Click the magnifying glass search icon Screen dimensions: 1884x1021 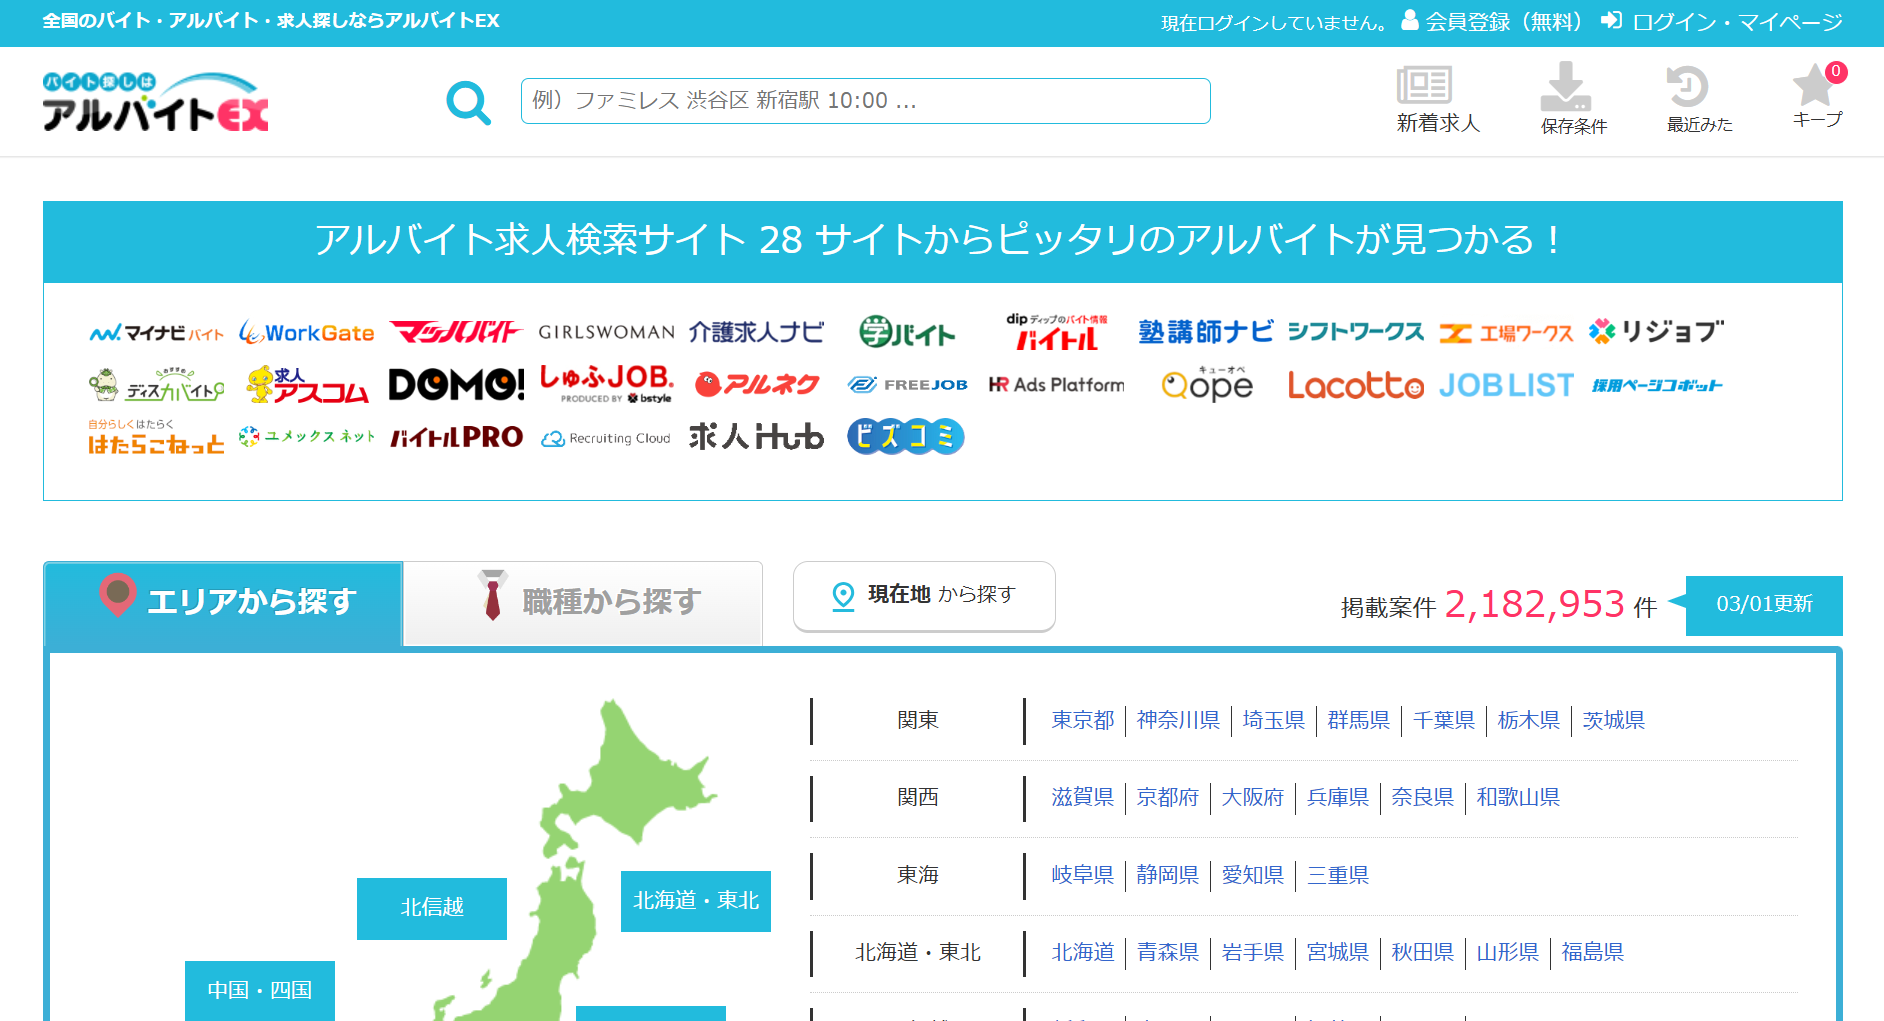click(x=468, y=102)
